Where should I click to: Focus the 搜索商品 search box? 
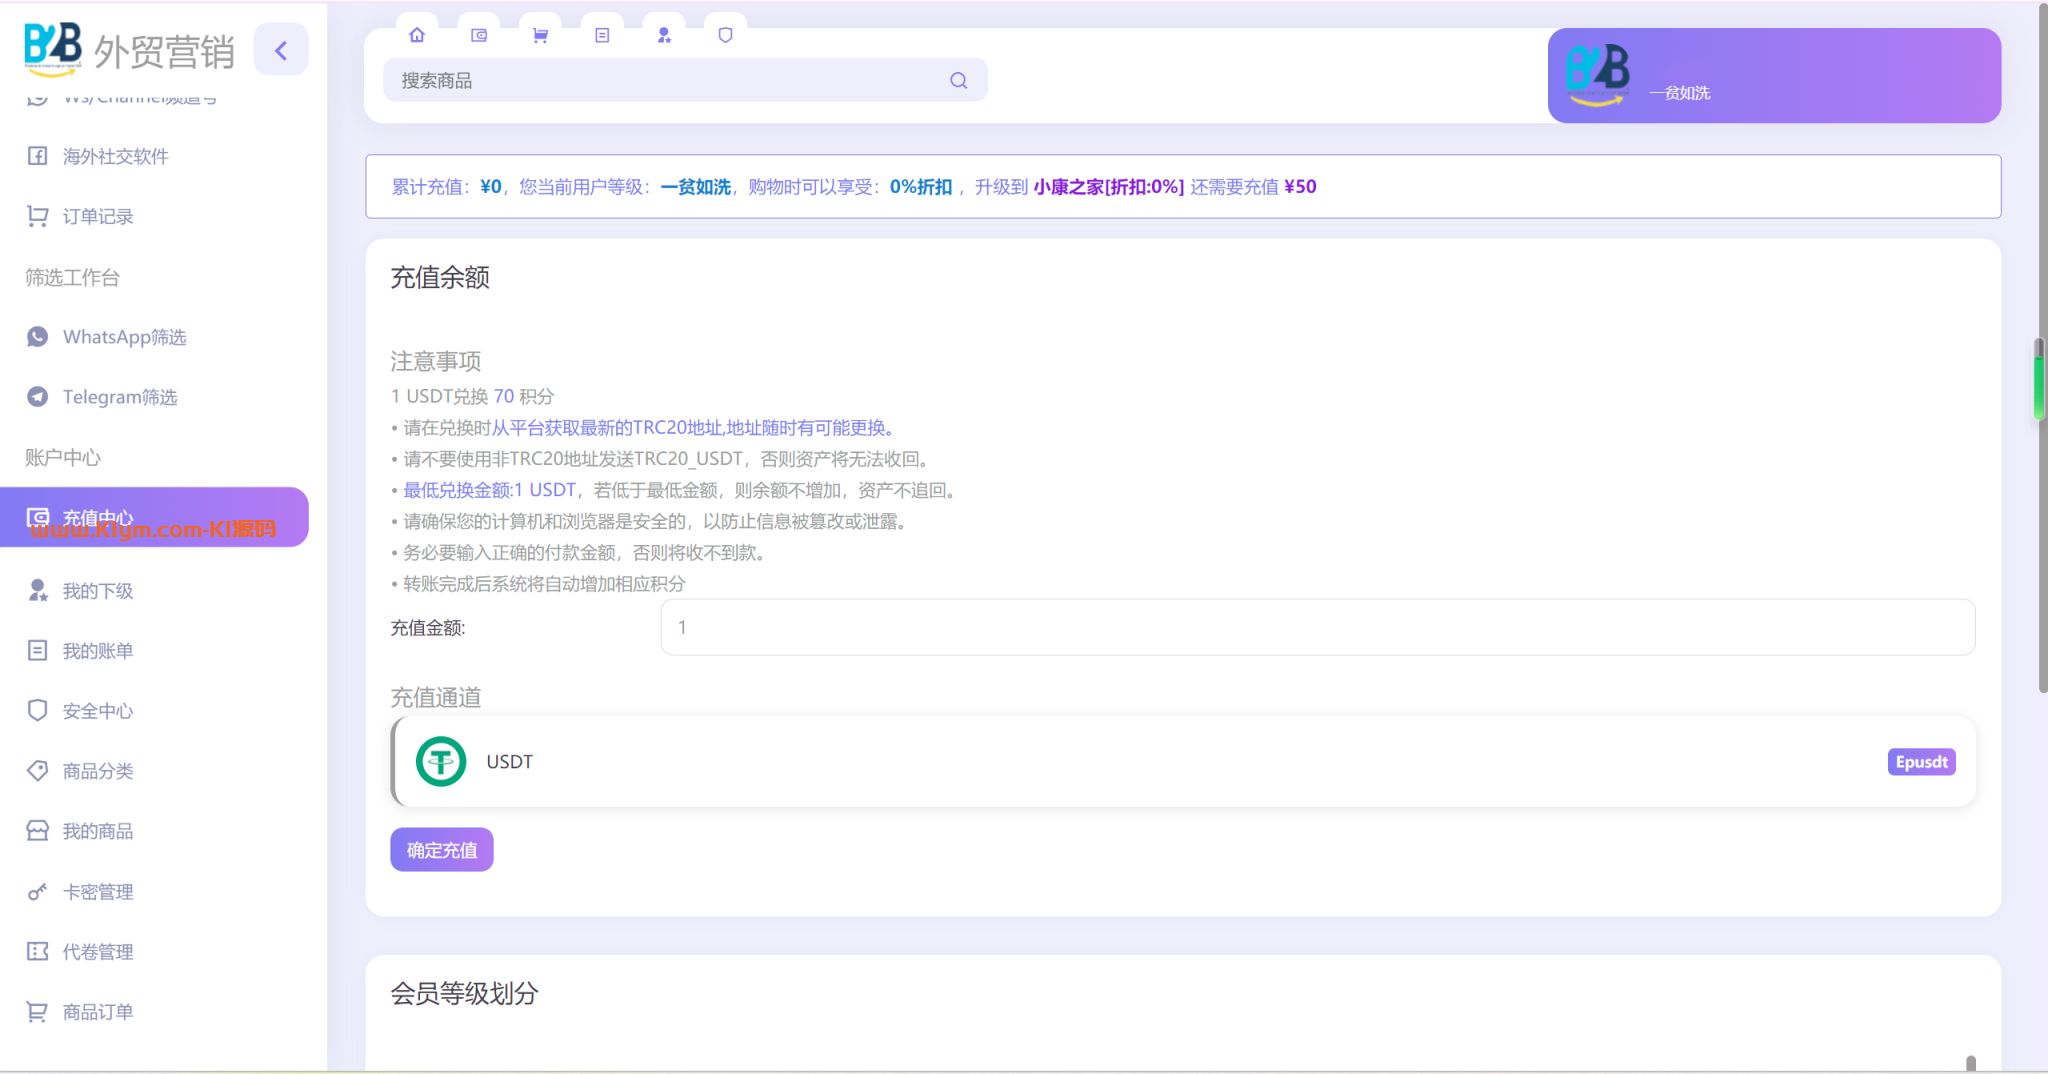coord(670,80)
